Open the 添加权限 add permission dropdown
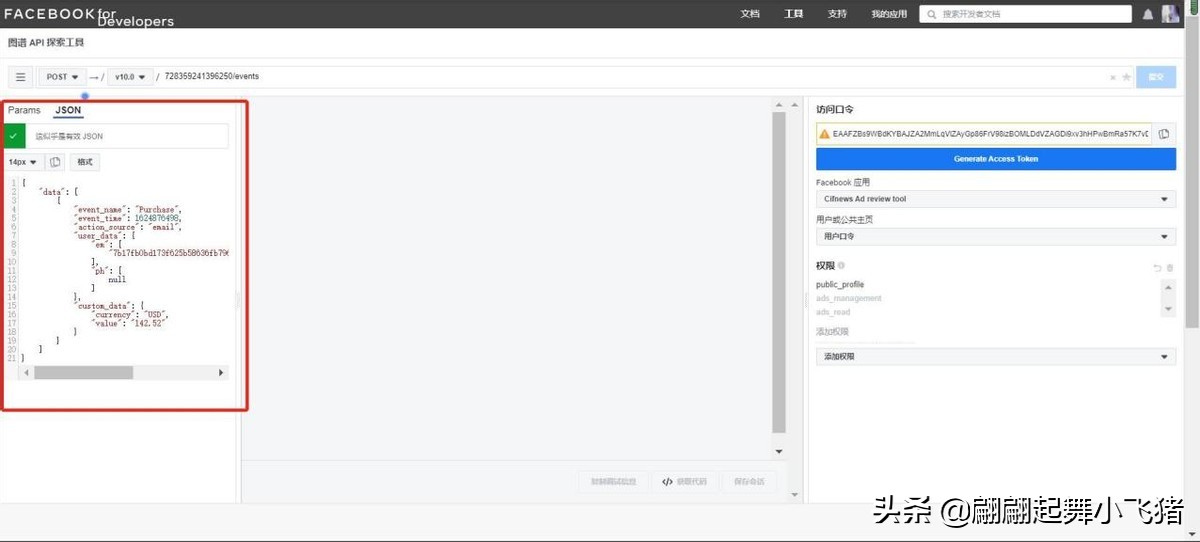This screenshot has width=1200, height=542. coord(996,356)
